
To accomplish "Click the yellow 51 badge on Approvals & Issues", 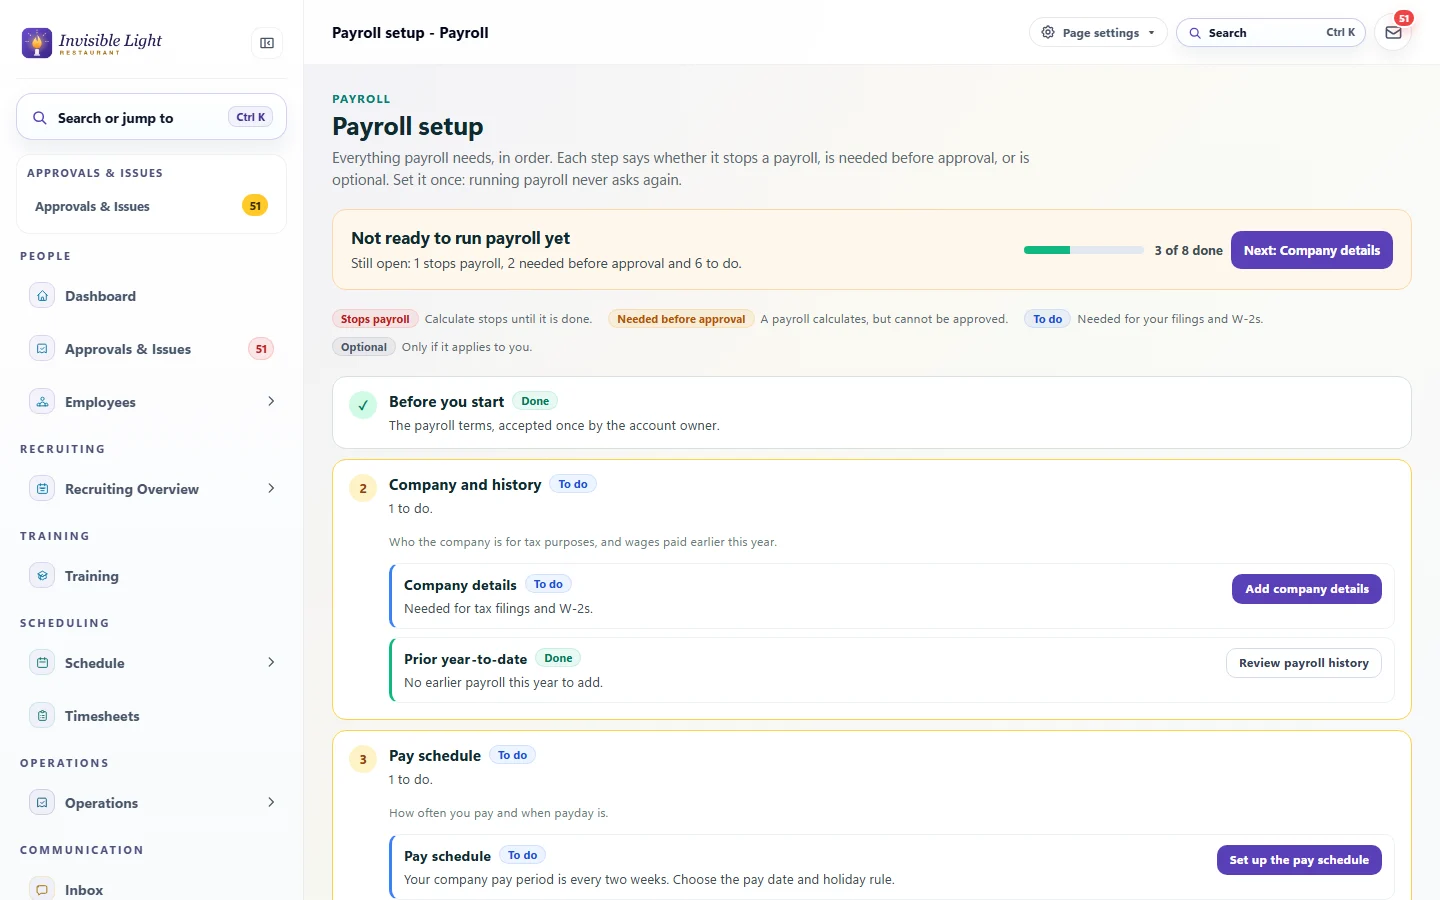I will [x=255, y=206].
